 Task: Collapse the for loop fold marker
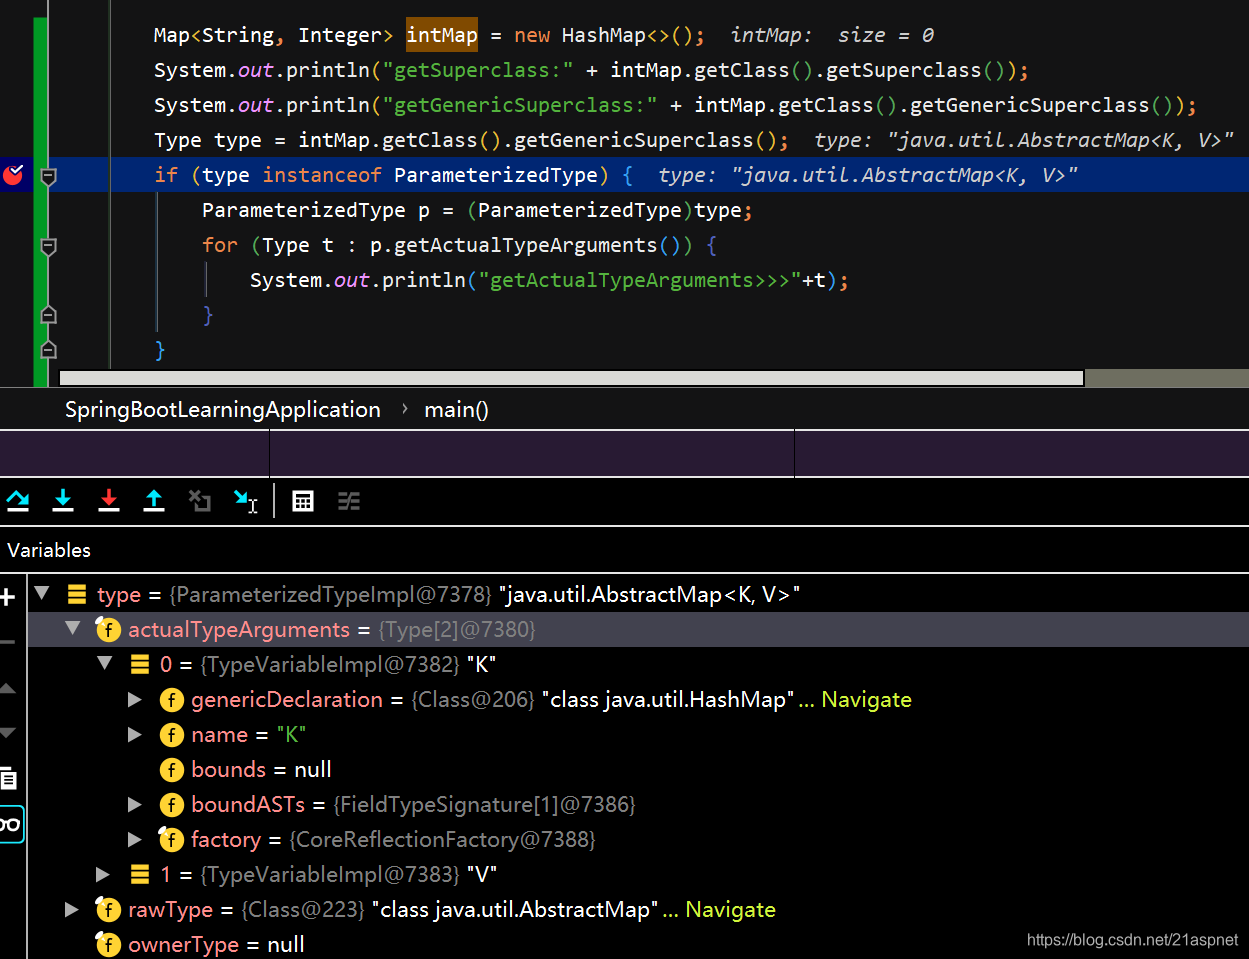[x=48, y=246]
